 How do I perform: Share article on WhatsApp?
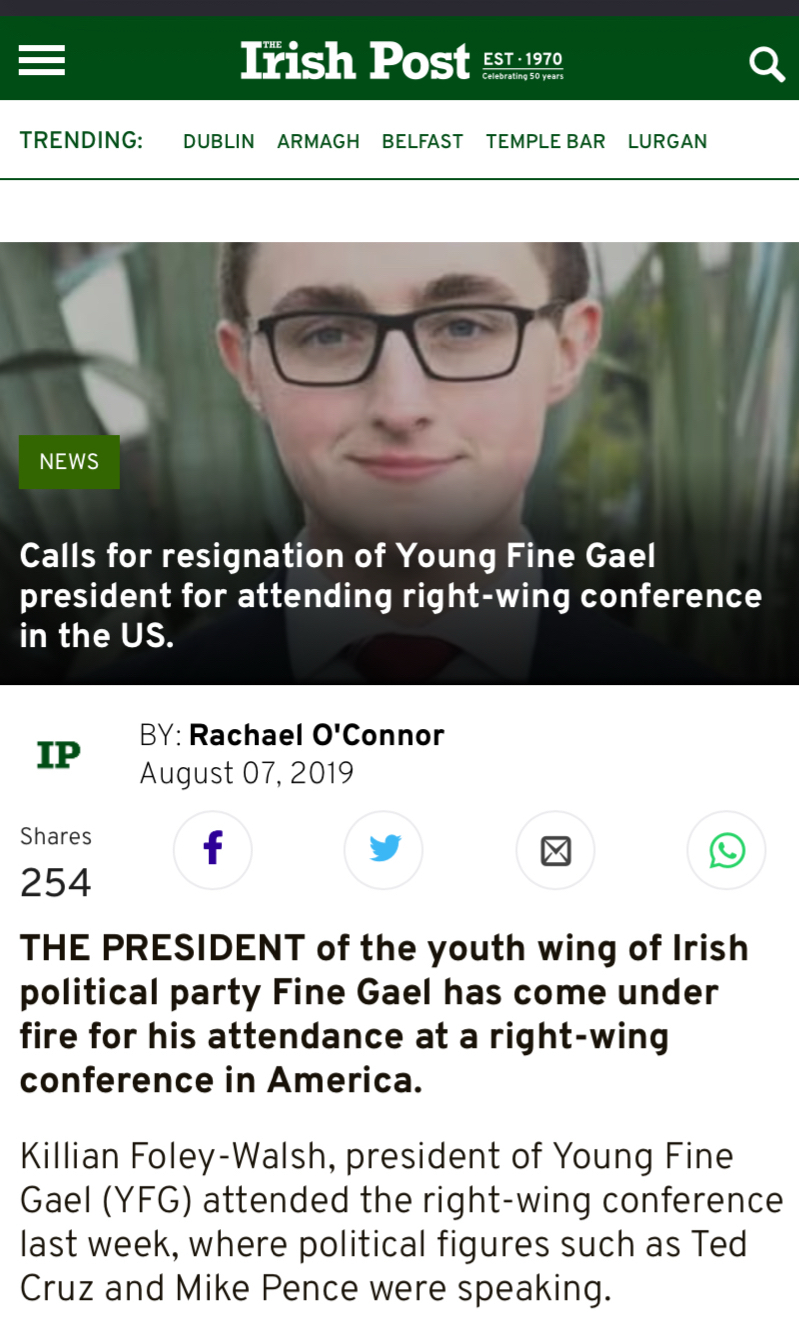click(x=726, y=850)
